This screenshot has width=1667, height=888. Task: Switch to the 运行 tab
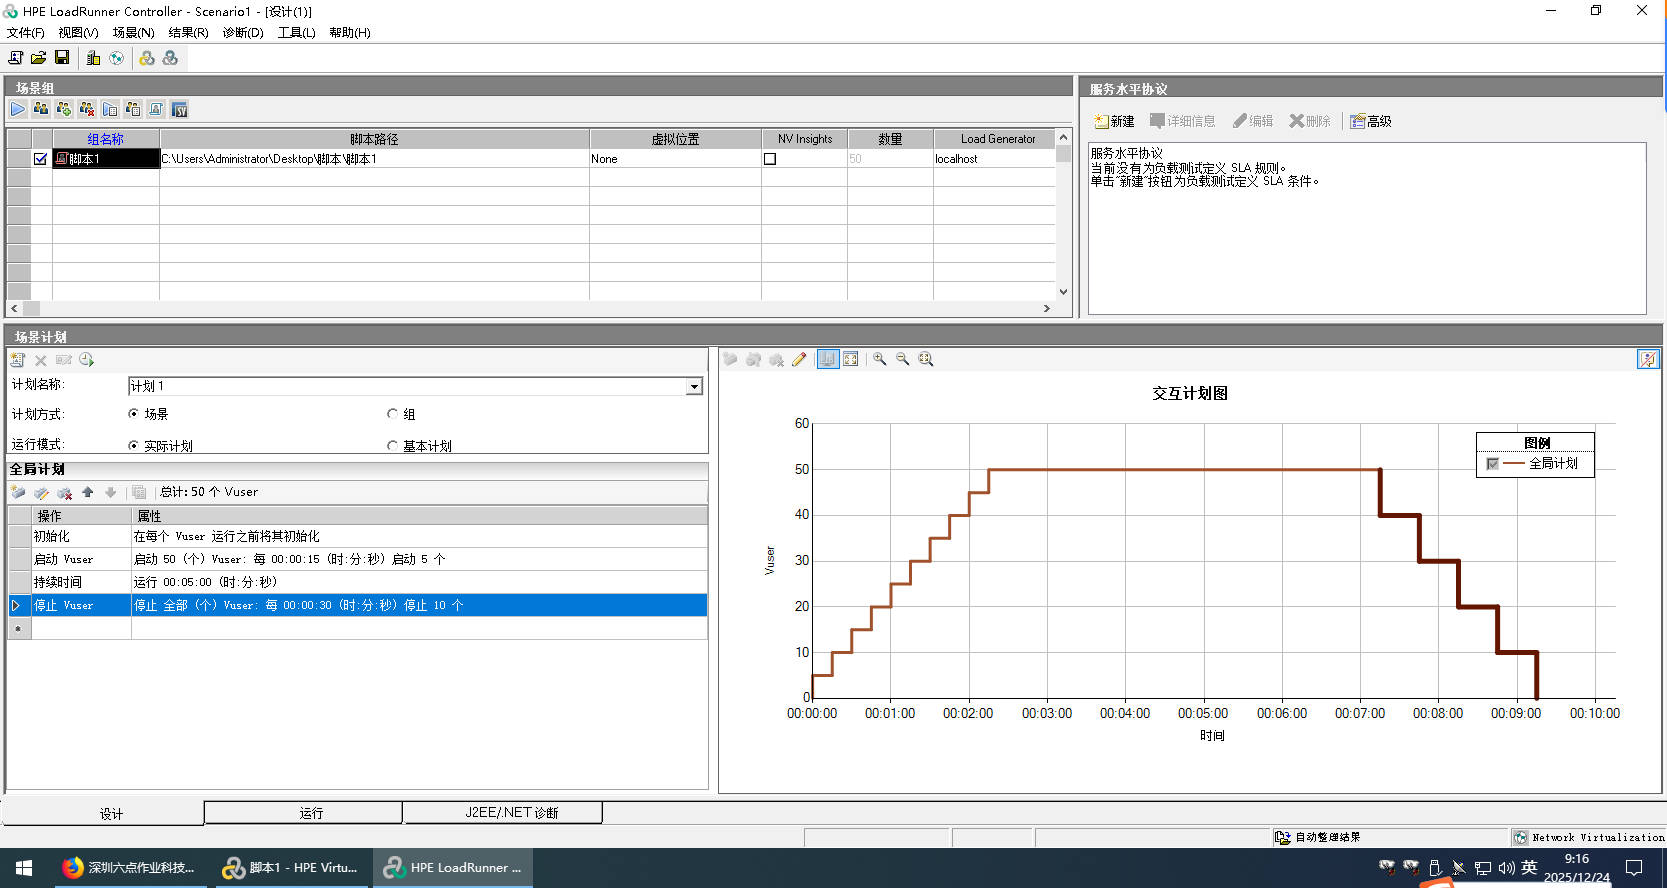click(x=311, y=813)
